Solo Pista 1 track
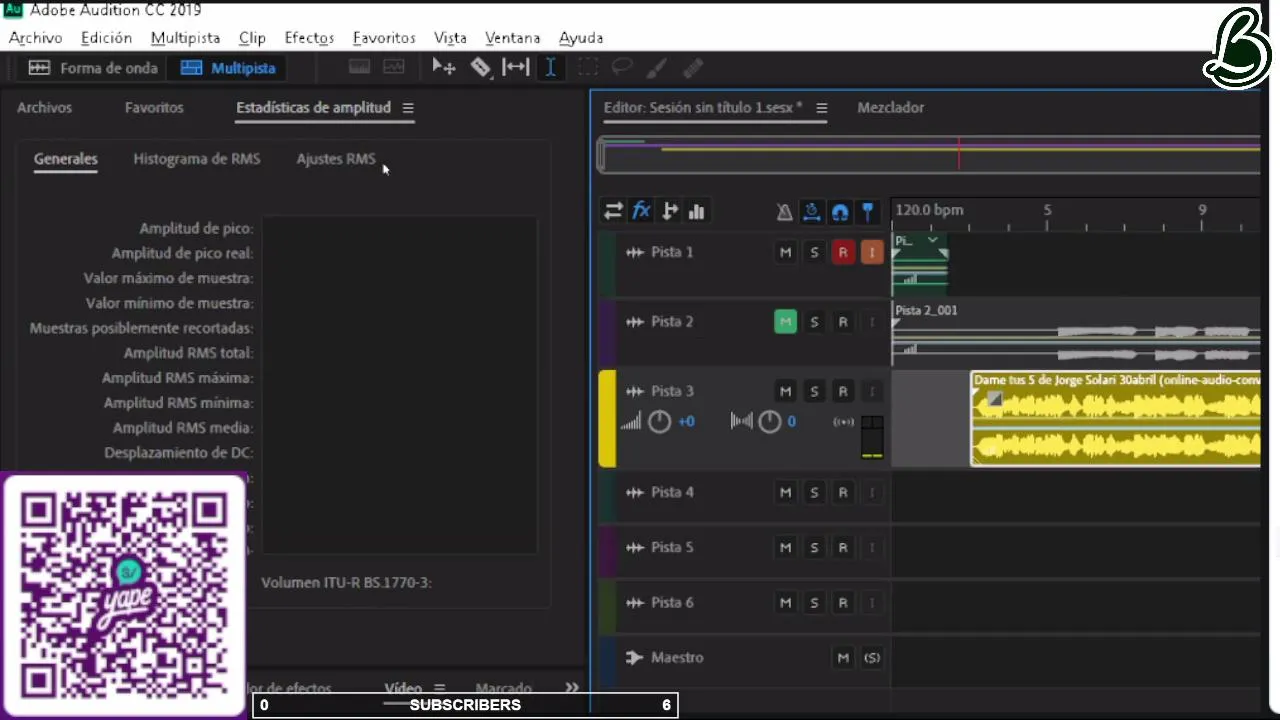The image size is (1280, 720). [814, 253]
